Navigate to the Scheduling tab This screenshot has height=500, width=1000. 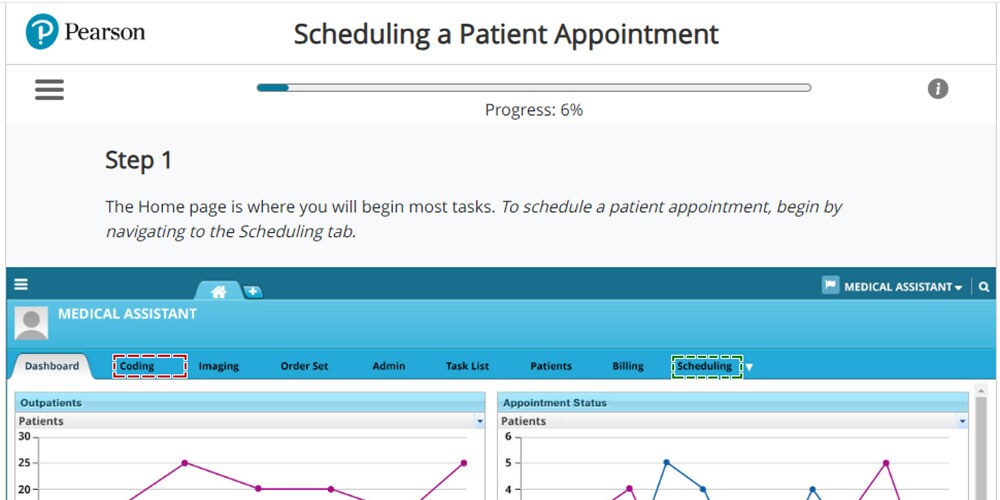pyautogui.click(x=705, y=366)
